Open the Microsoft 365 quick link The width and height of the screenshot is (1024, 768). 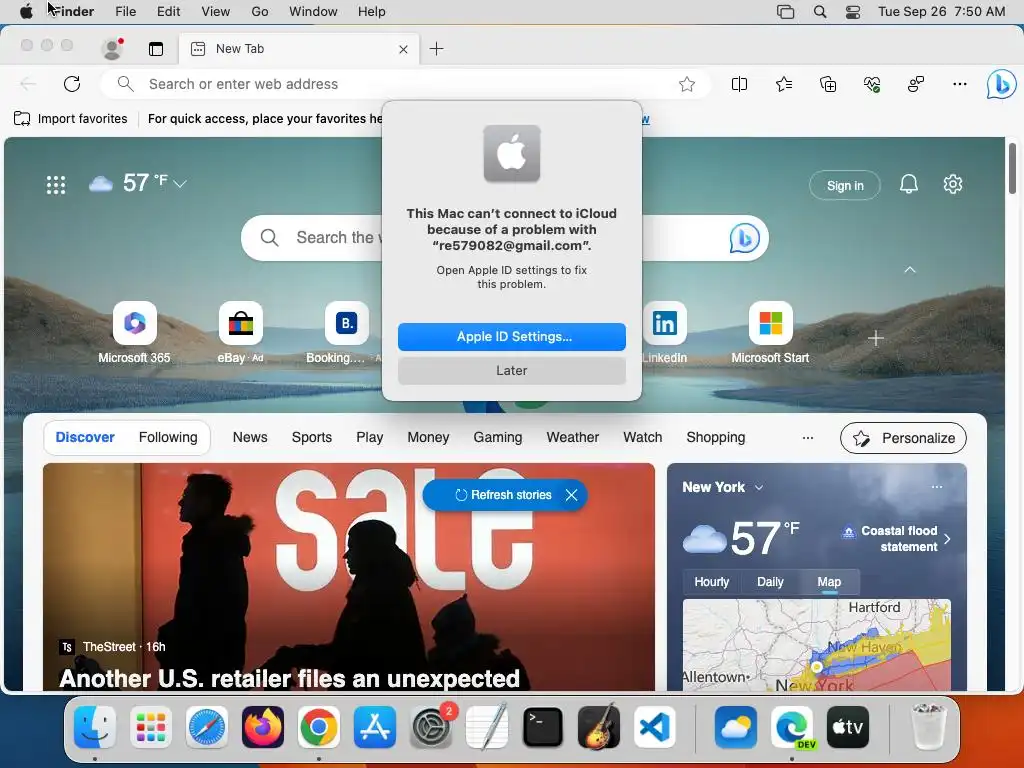[135, 333]
